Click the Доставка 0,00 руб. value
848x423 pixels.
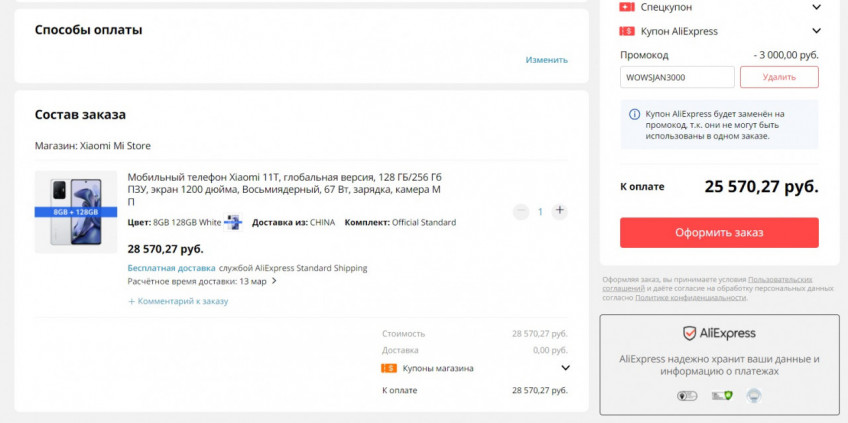pos(550,350)
